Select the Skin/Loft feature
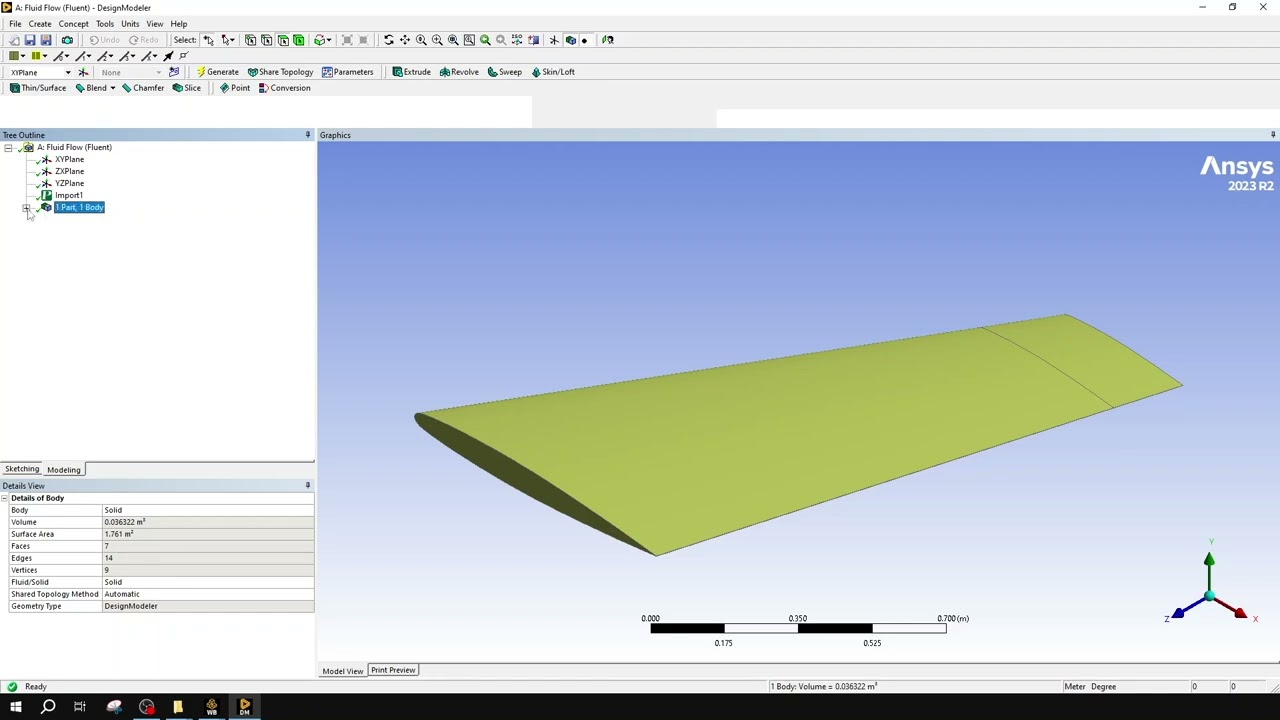 click(x=553, y=72)
